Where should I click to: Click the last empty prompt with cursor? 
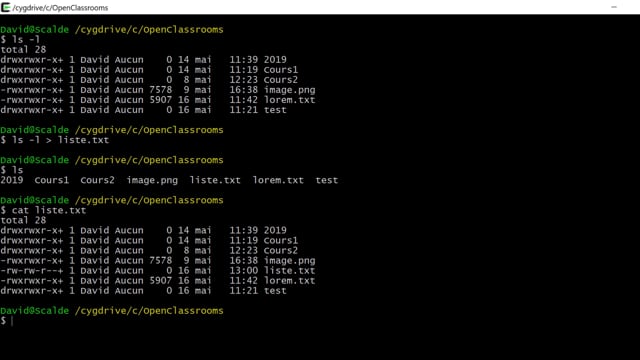tap(7, 321)
